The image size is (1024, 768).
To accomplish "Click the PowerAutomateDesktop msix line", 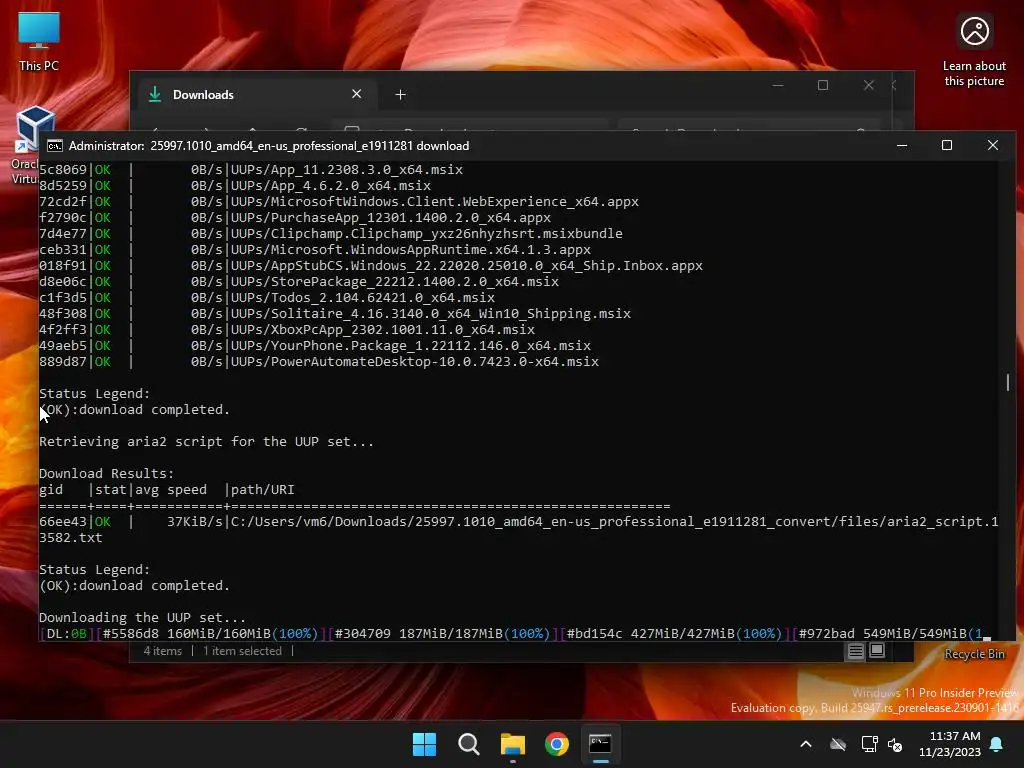I will (x=319, y=362).
